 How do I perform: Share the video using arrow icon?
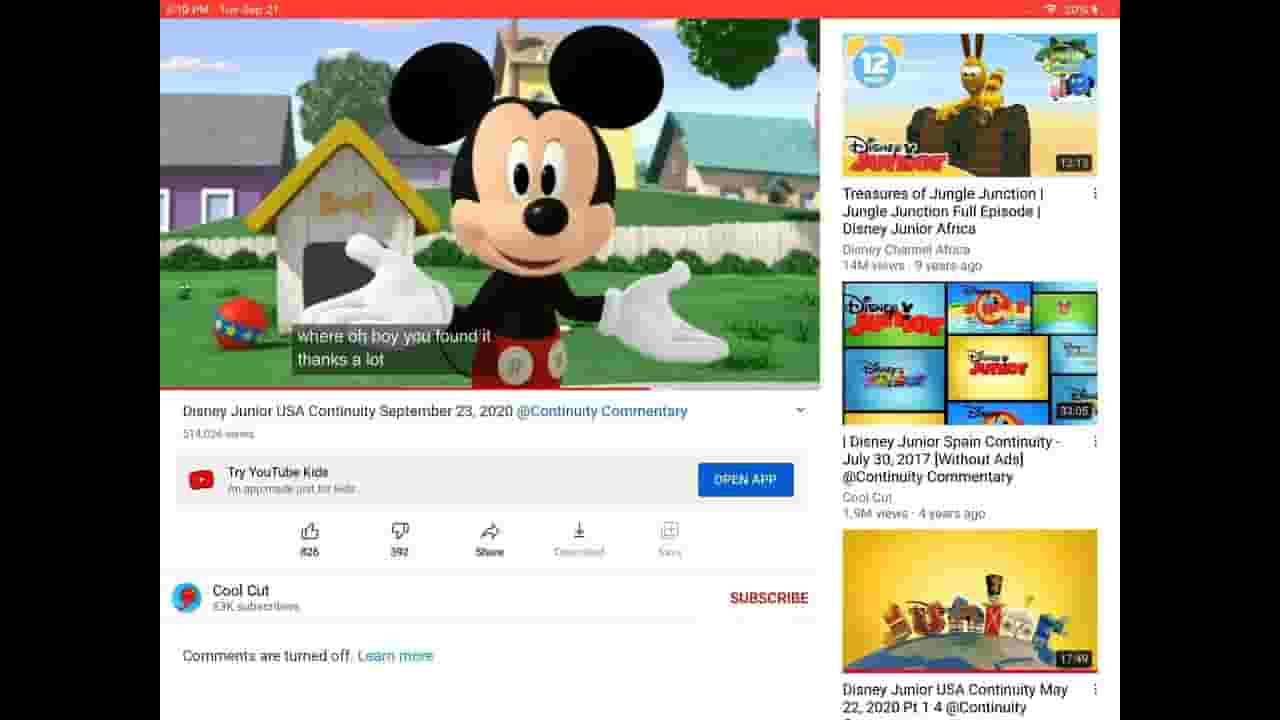(x=490, y=531)
